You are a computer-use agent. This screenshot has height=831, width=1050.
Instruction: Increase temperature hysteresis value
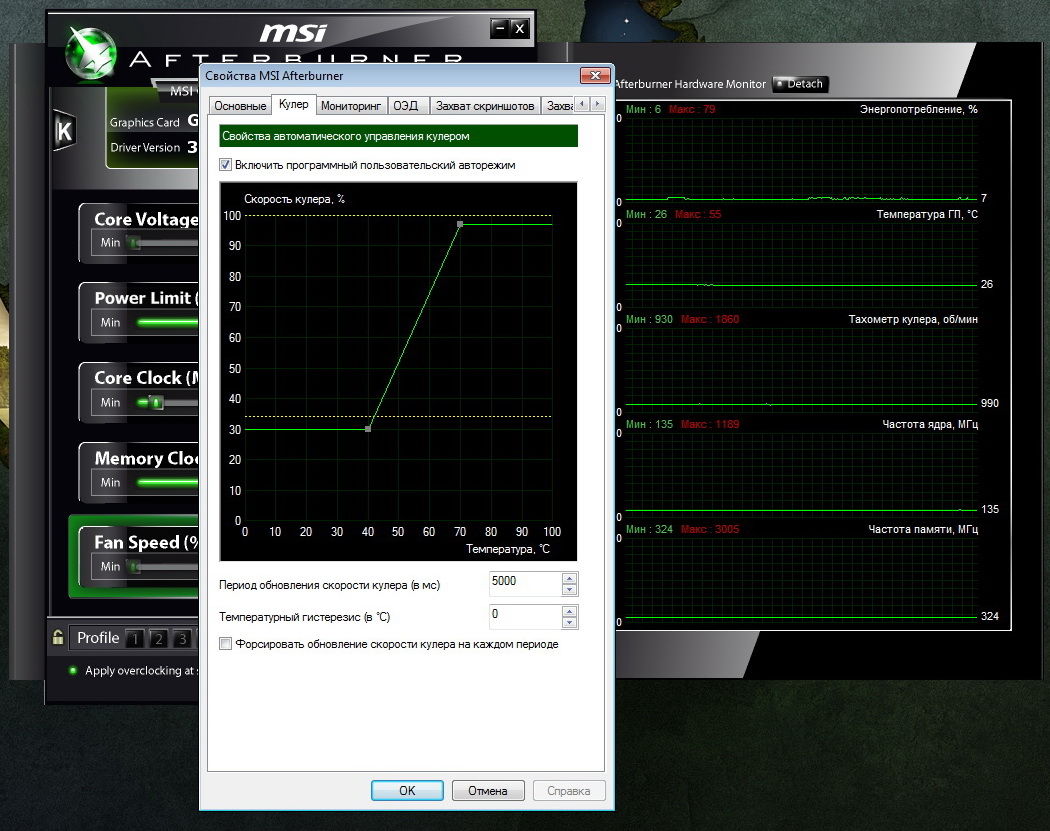pos(569,611)
